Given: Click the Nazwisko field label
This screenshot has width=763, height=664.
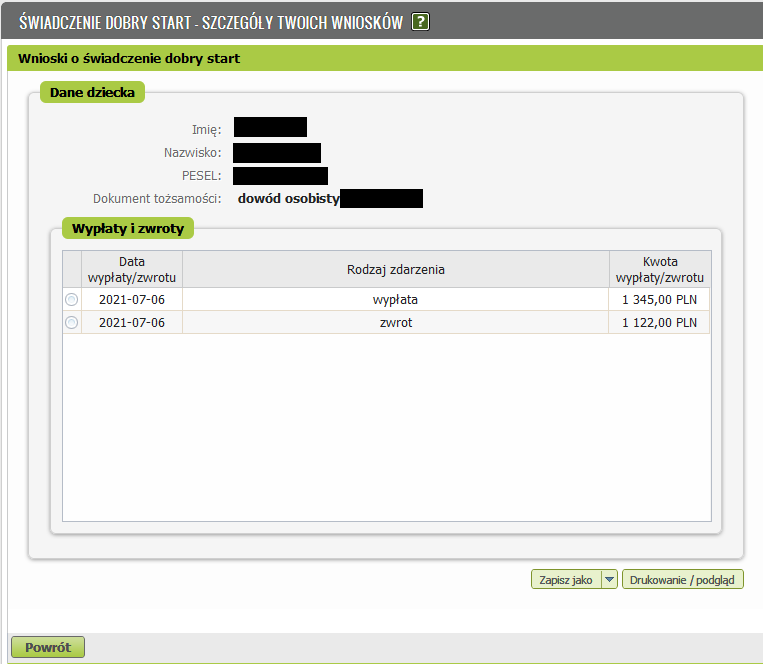Looking at the screenshot, I should [x=193, y=153].
